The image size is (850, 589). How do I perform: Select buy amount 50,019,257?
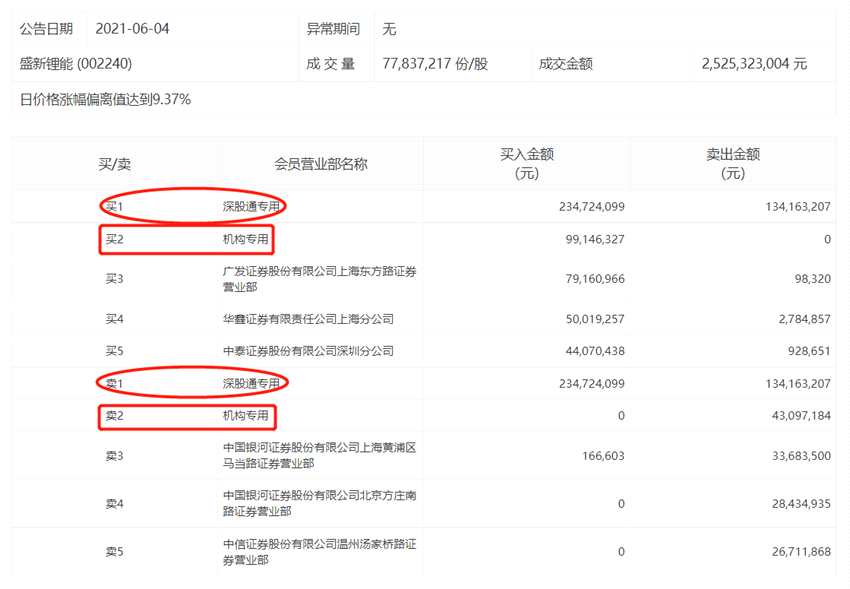tap(595, 319)
